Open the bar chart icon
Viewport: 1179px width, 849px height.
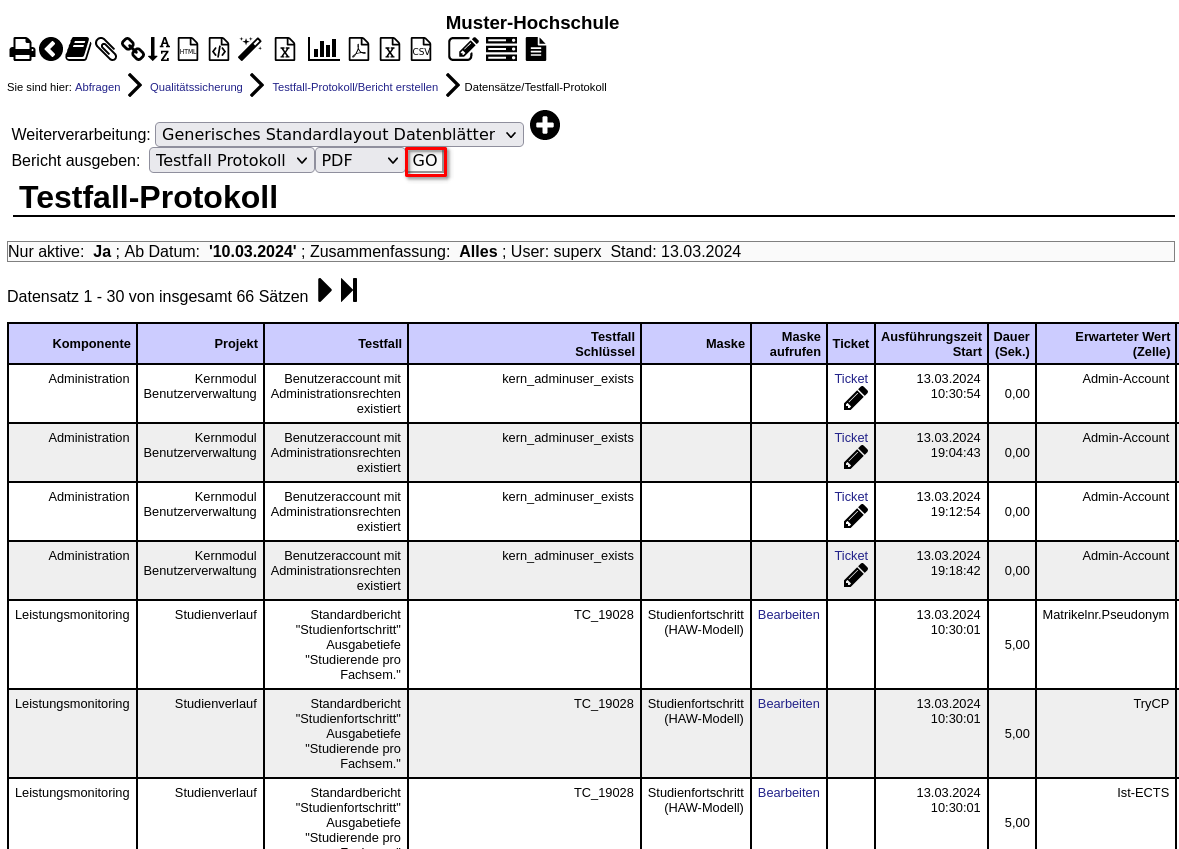tap(324, 49)
